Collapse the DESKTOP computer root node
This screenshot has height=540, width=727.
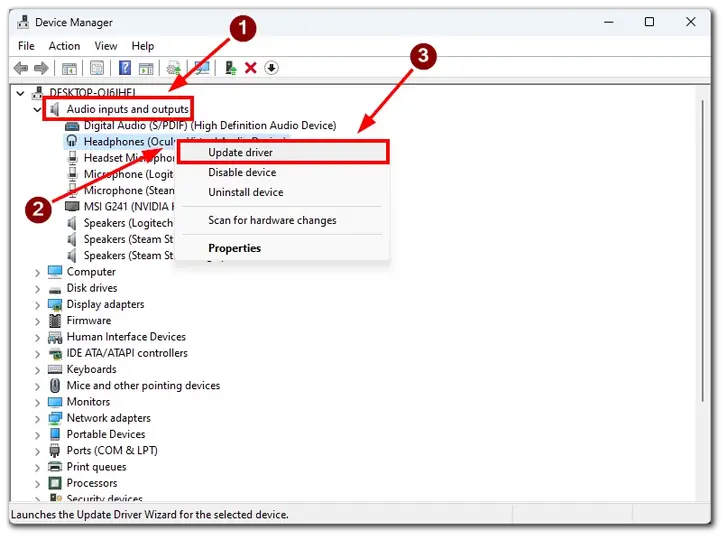coord(20,93)
